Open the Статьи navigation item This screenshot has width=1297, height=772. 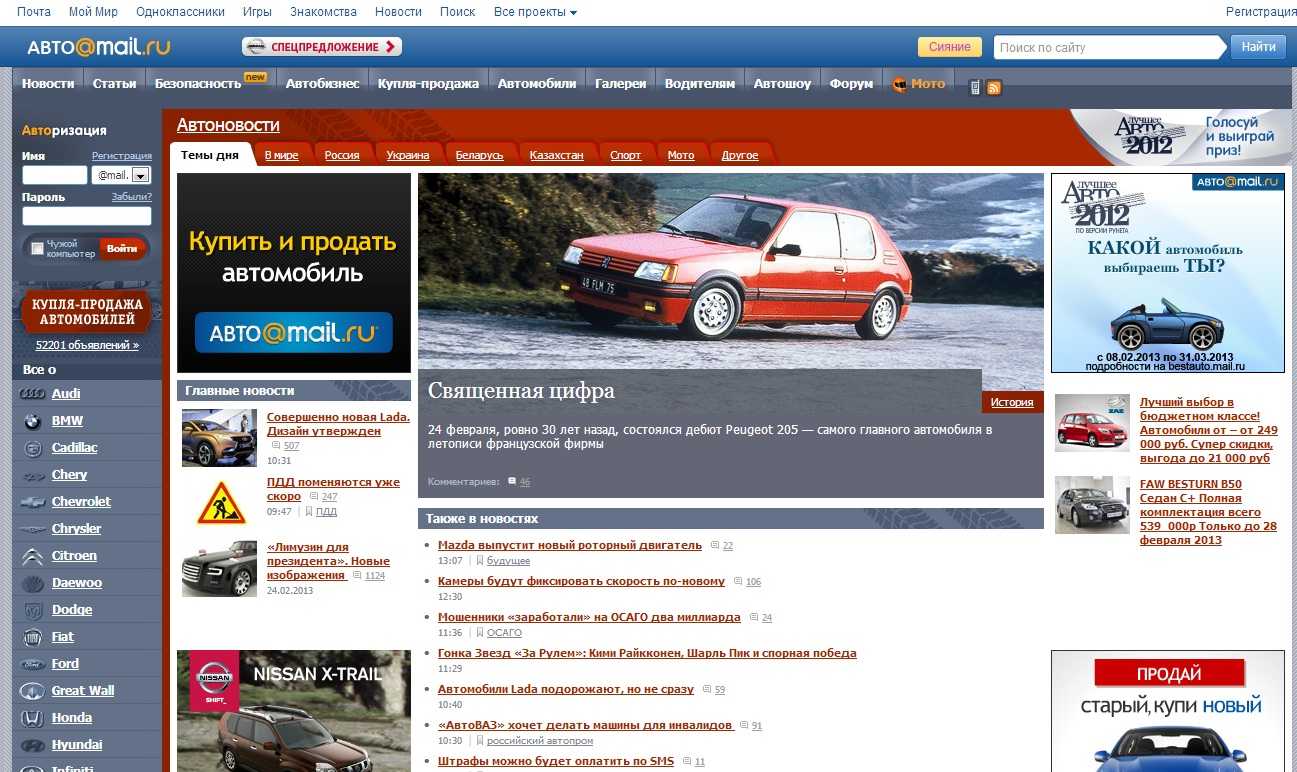[x=114, y=84]
